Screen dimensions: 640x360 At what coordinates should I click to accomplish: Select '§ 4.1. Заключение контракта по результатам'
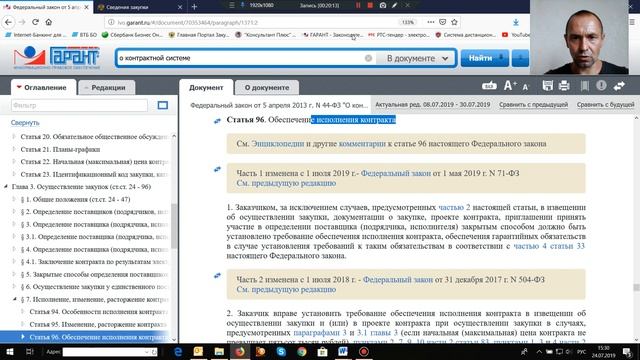pyautogui.click(x=94, y=262)
